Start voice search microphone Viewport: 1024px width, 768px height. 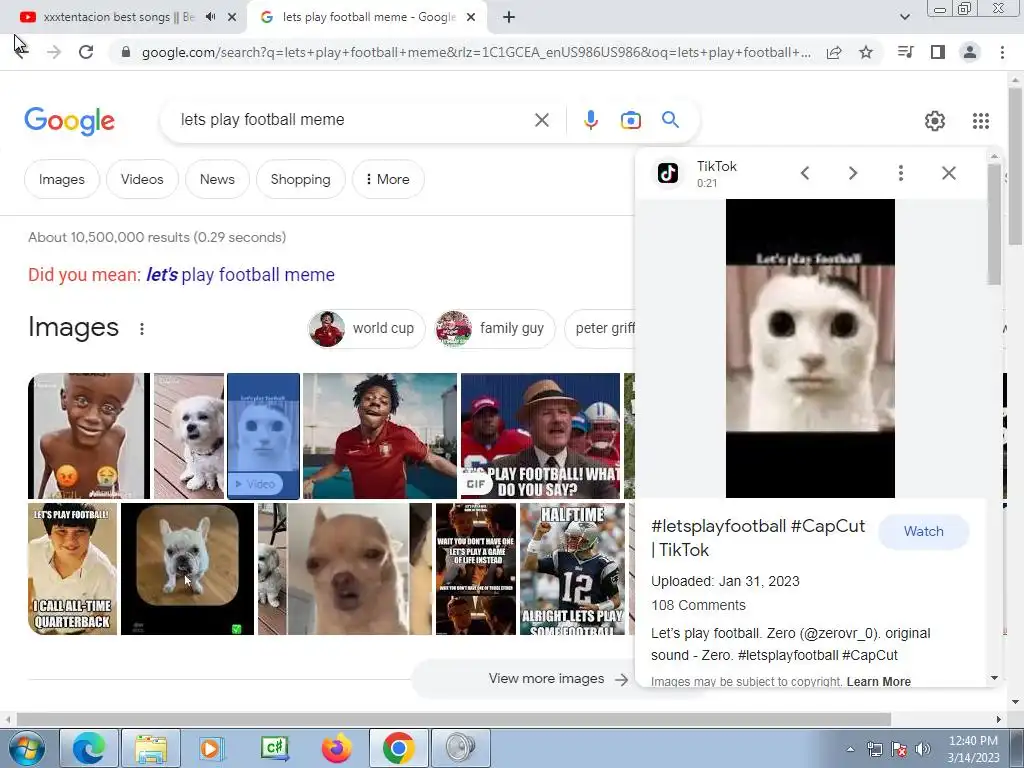[590, 120]
